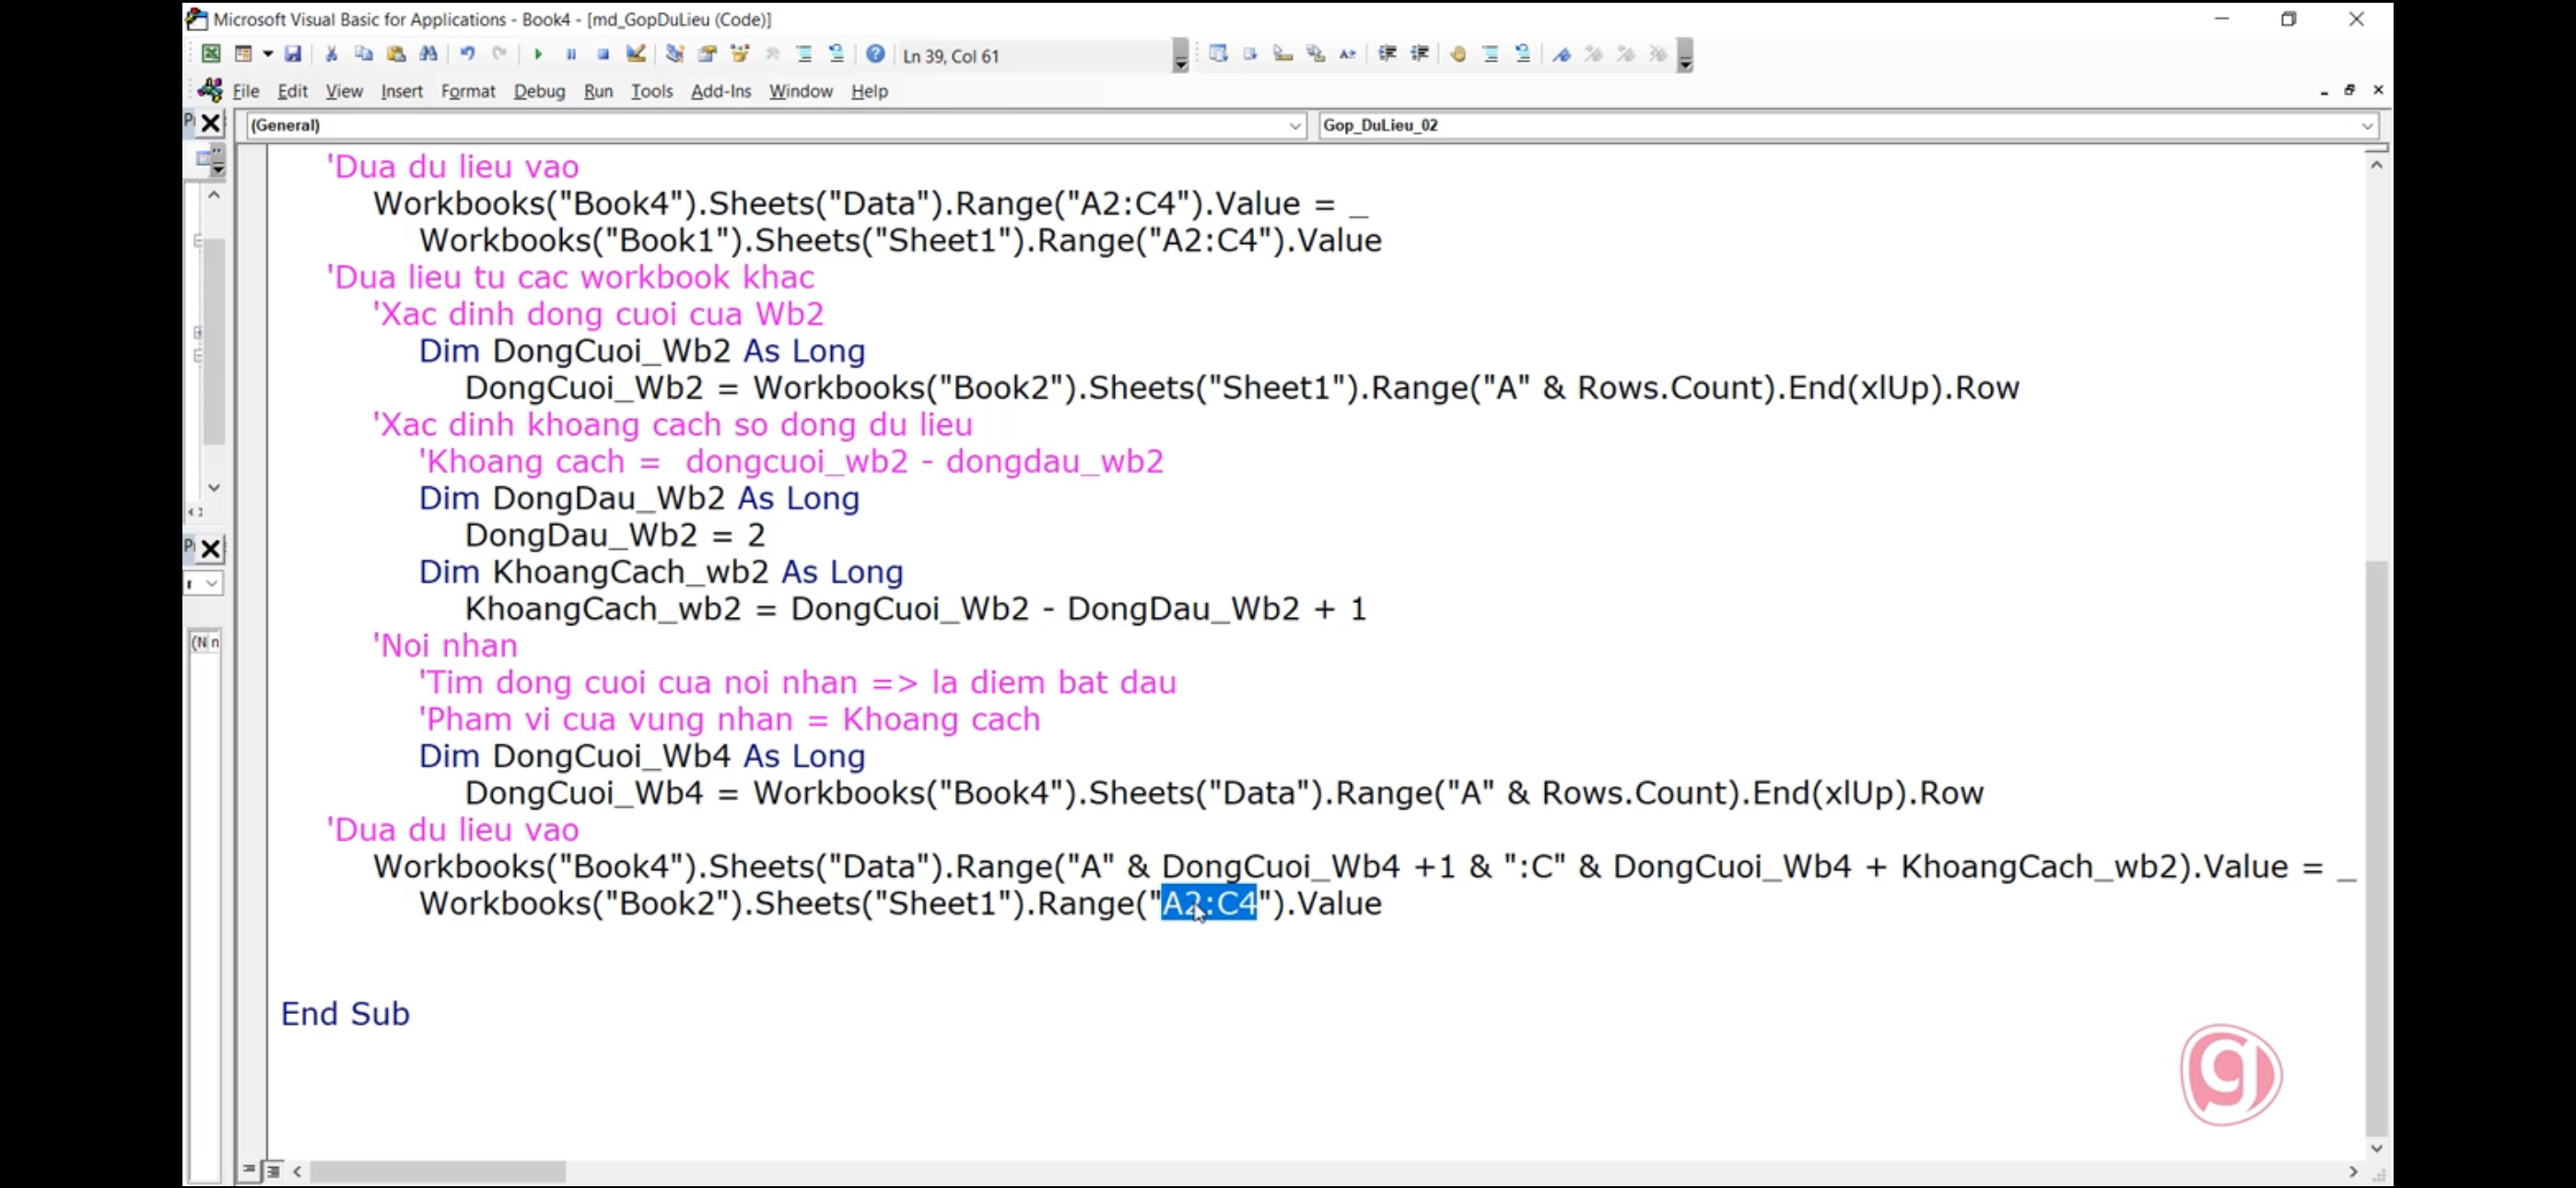
Task: Open the Tools menu
Action: [x=651, y=91]
